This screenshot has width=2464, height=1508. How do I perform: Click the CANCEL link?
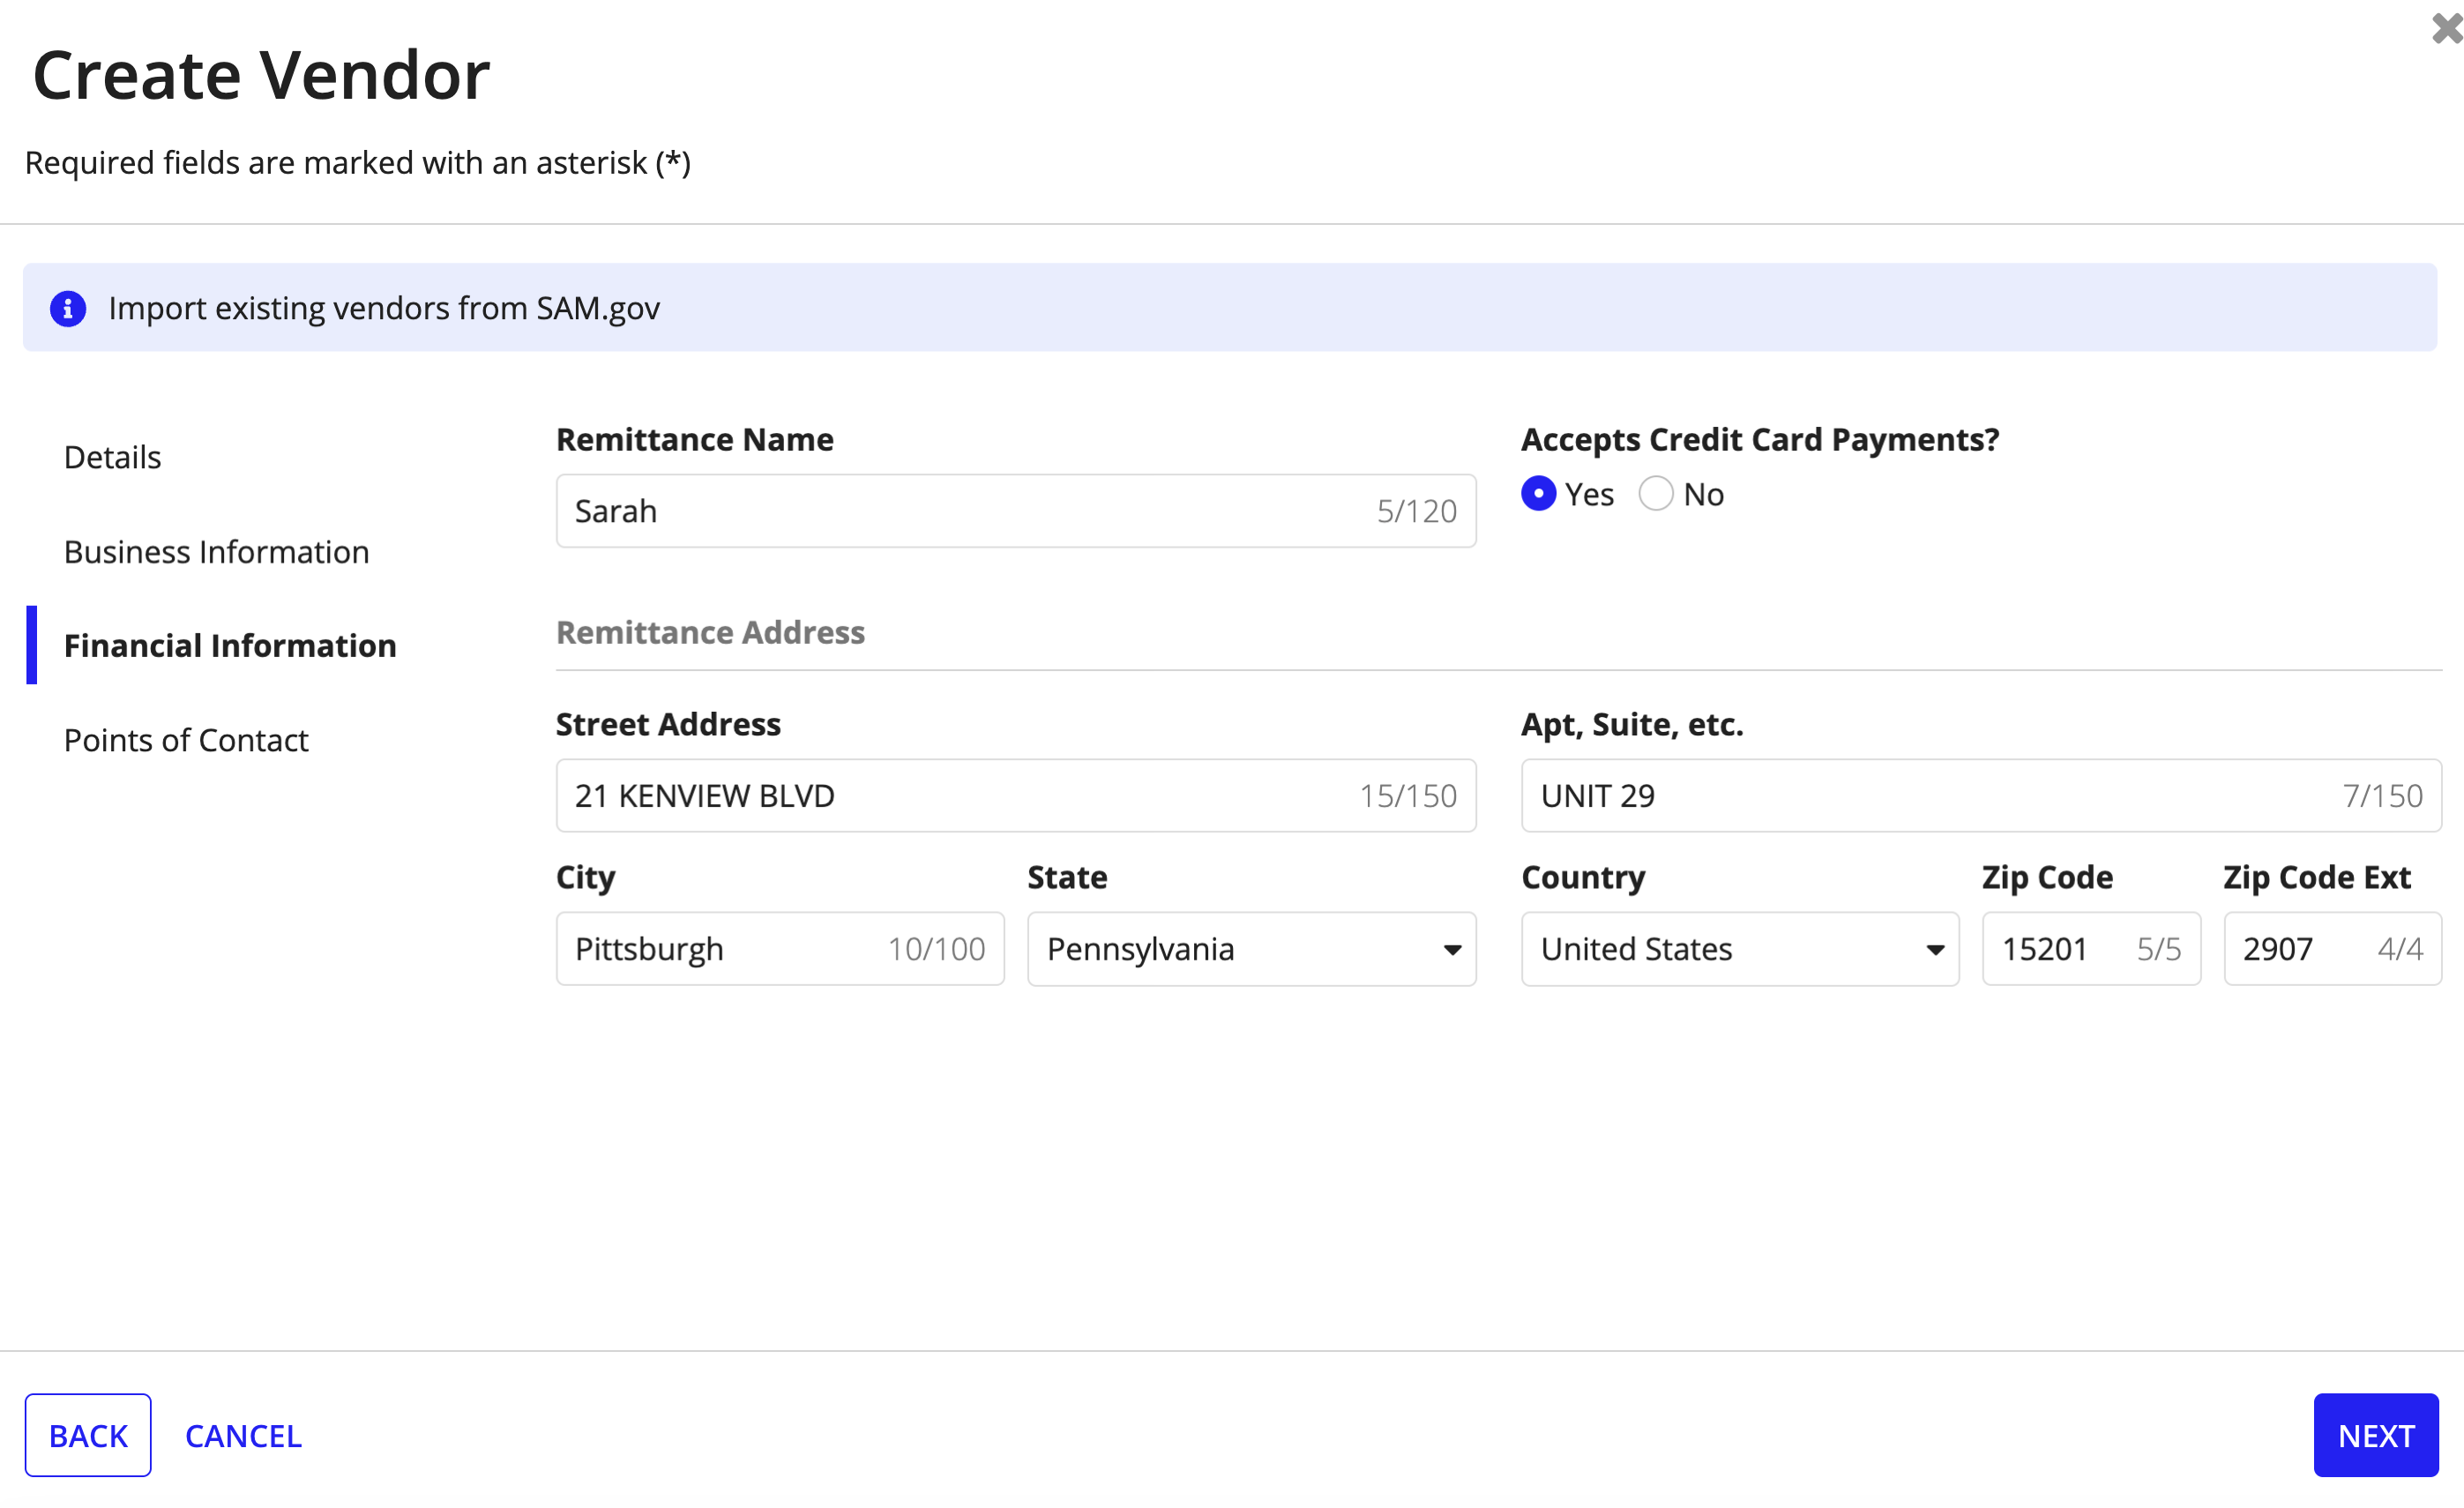coord(243,1436)
